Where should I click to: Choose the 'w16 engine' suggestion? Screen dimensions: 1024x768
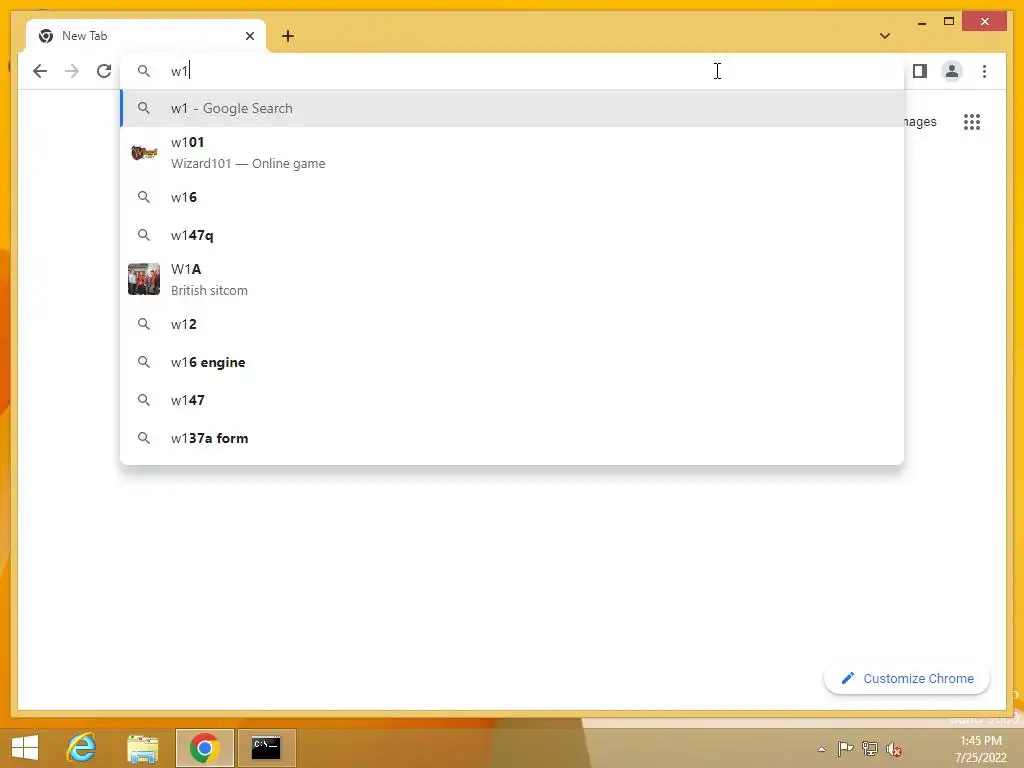512,362
